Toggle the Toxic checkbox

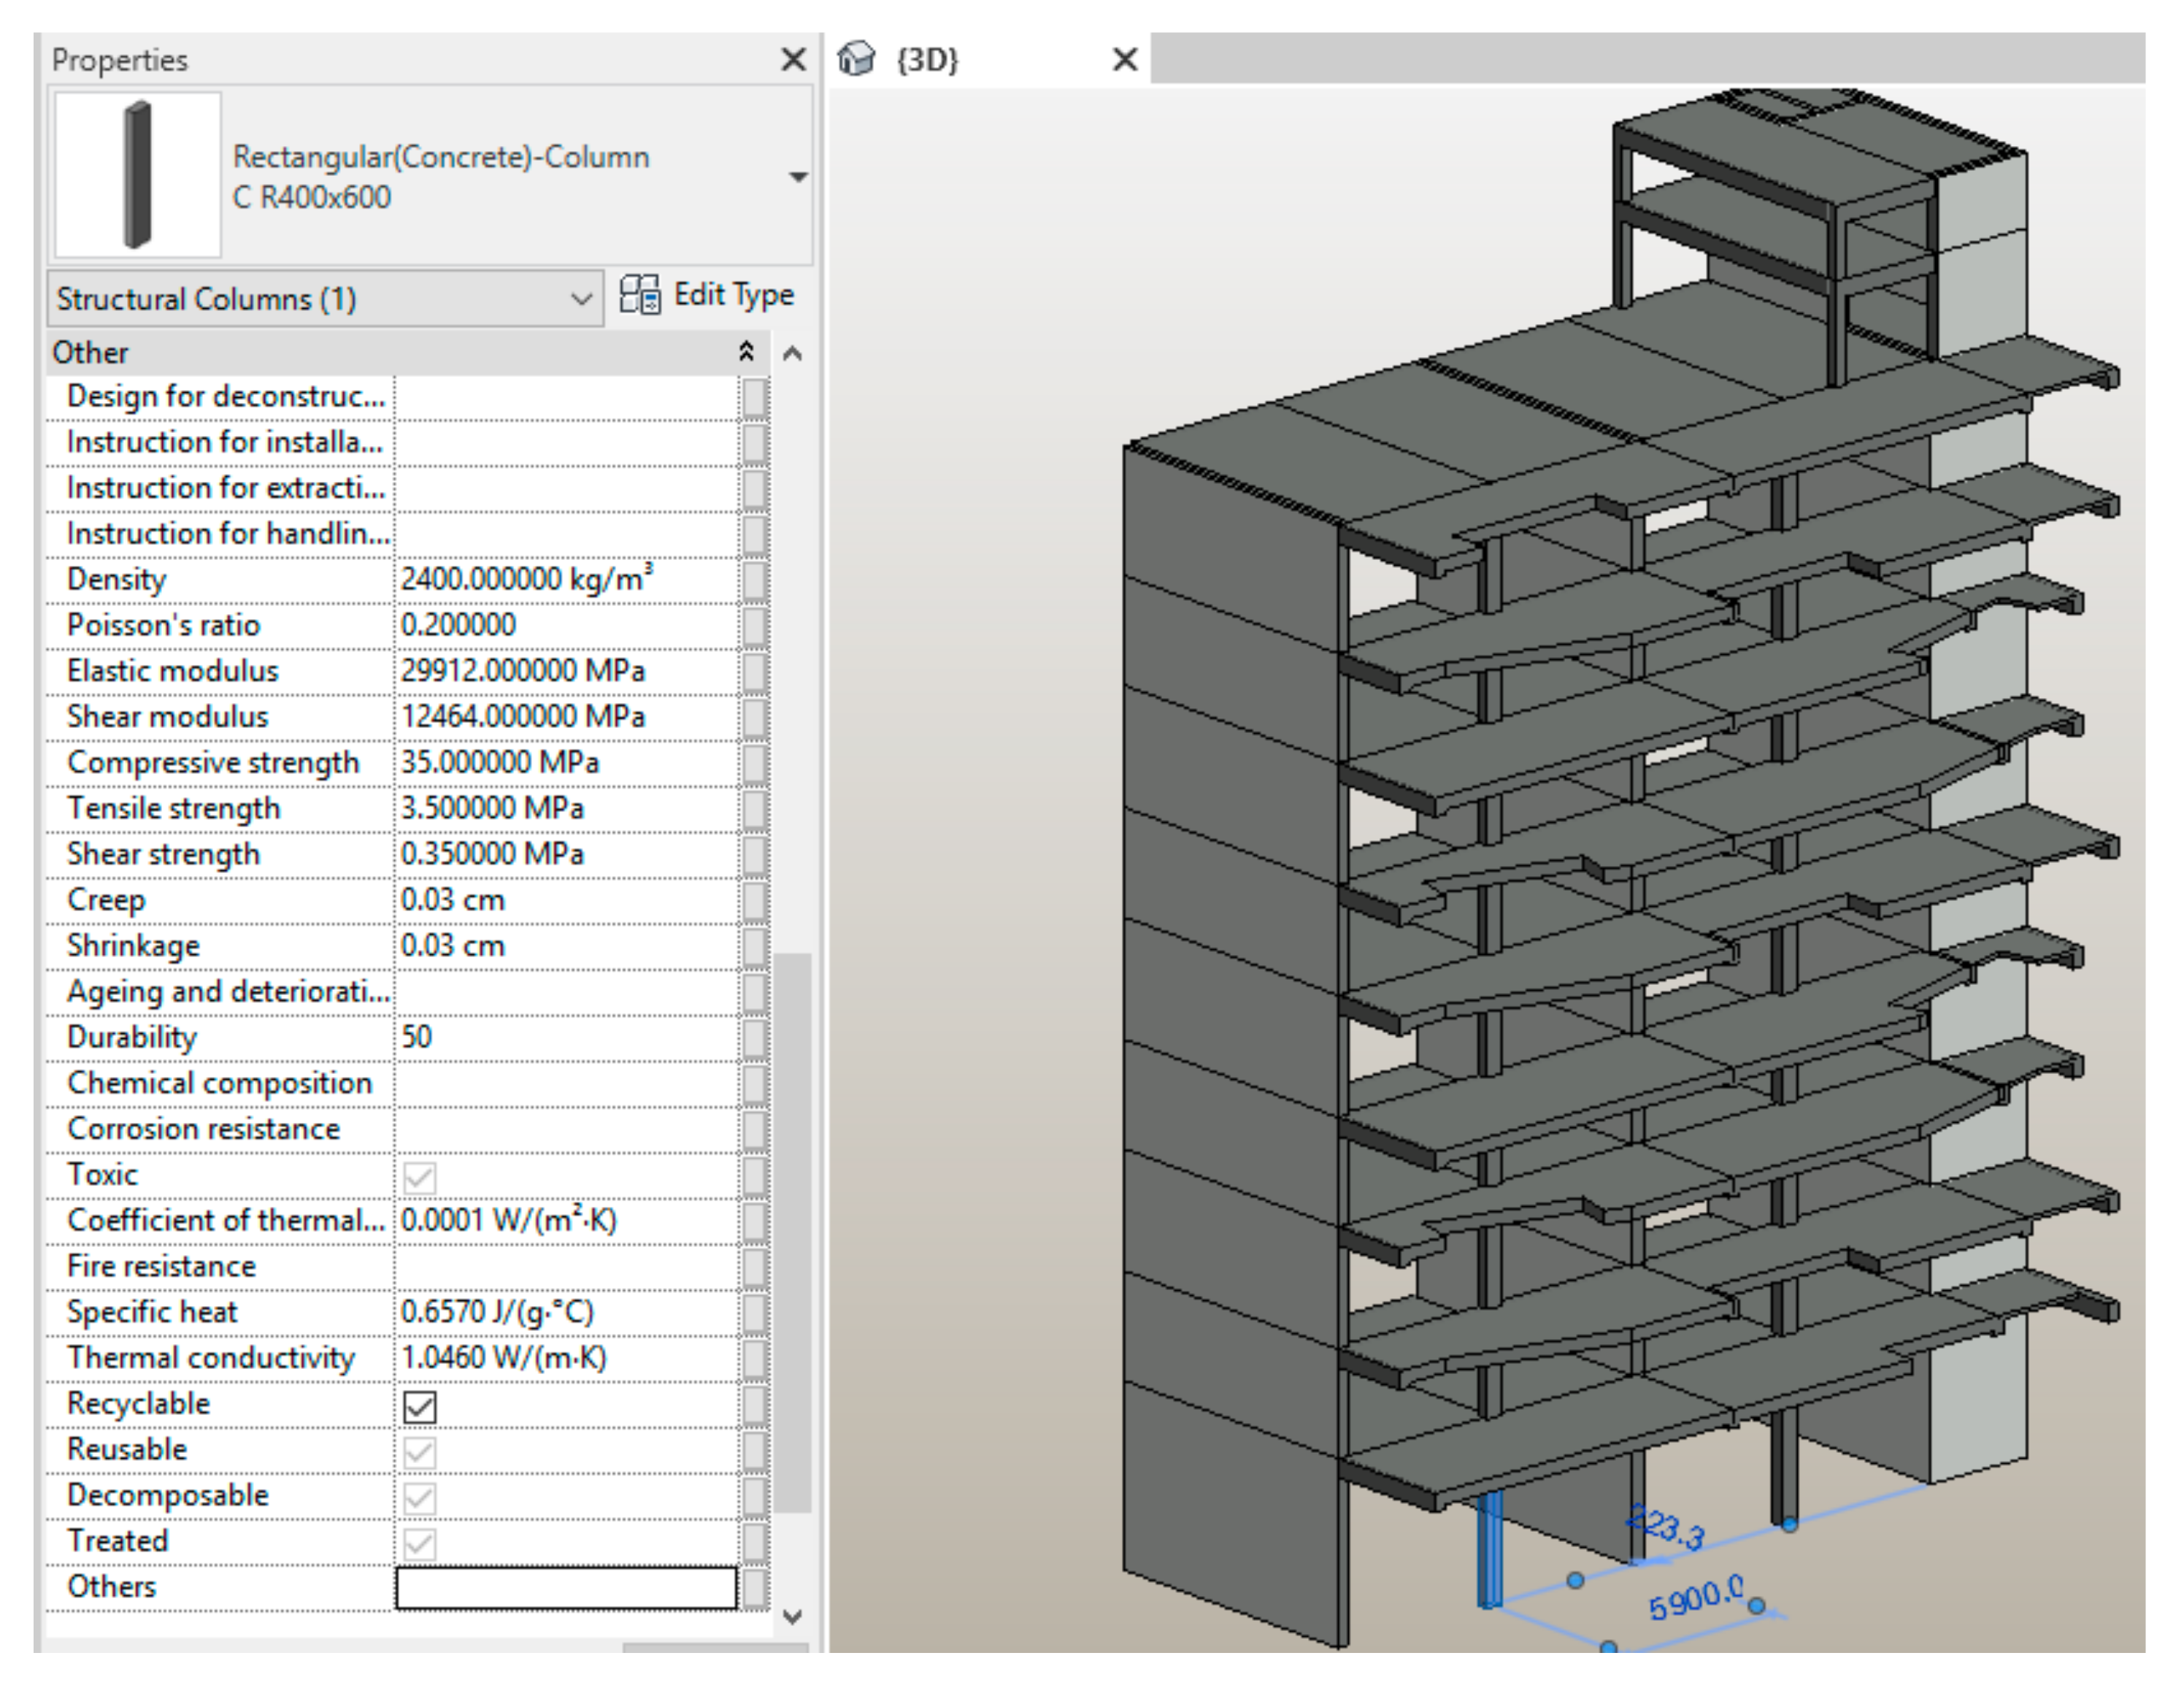[420, 1177]
